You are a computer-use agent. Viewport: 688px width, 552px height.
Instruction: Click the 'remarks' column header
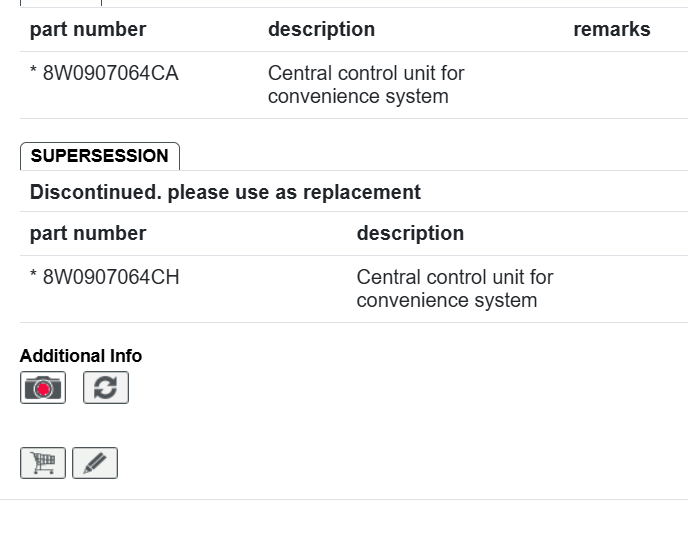(611, 29)
